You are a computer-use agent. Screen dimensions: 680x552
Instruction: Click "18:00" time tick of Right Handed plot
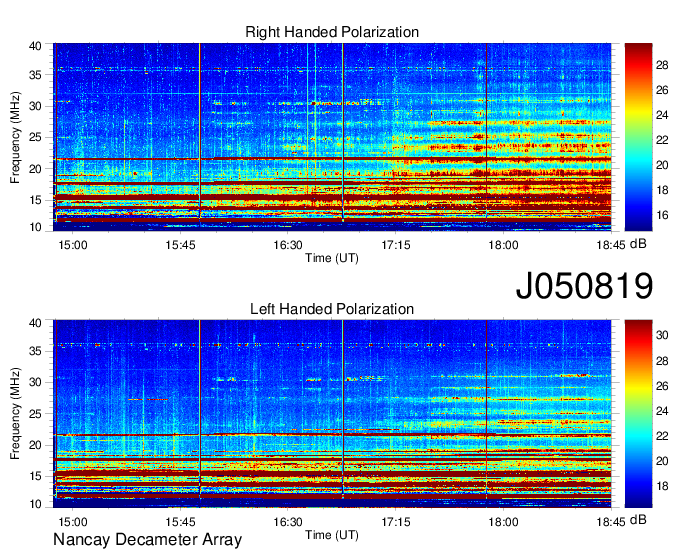click(x=503, y=245)
